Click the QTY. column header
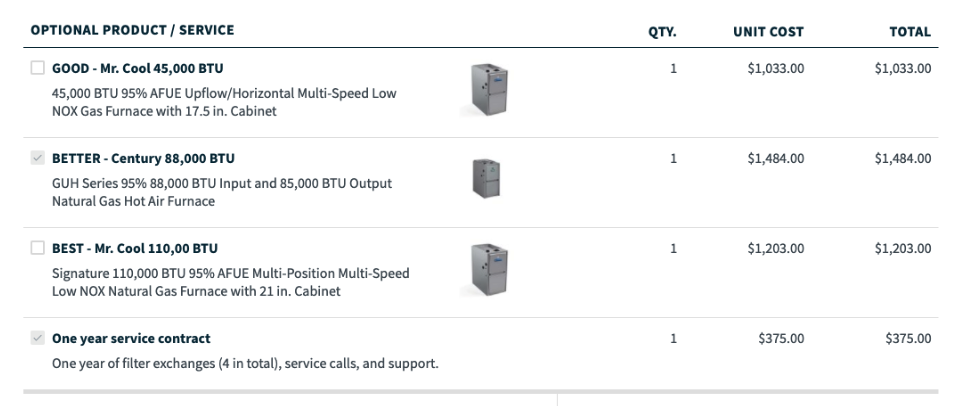The image size is (965, 406). point(662,32)
